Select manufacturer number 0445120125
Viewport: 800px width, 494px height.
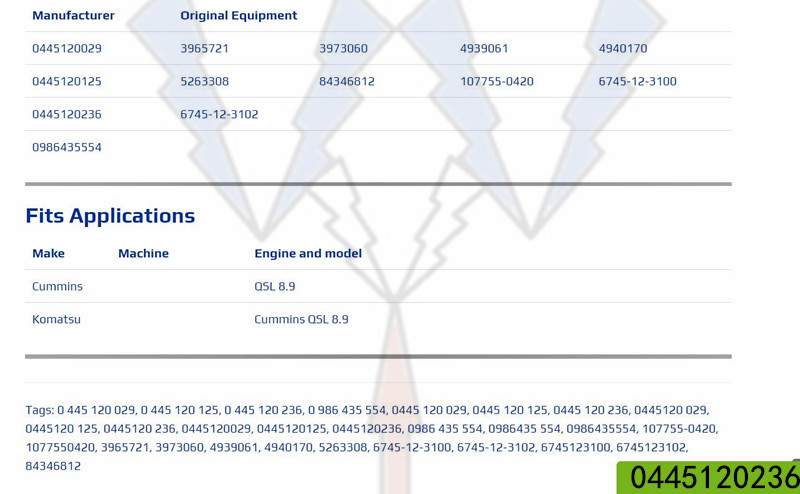point(67,81)
